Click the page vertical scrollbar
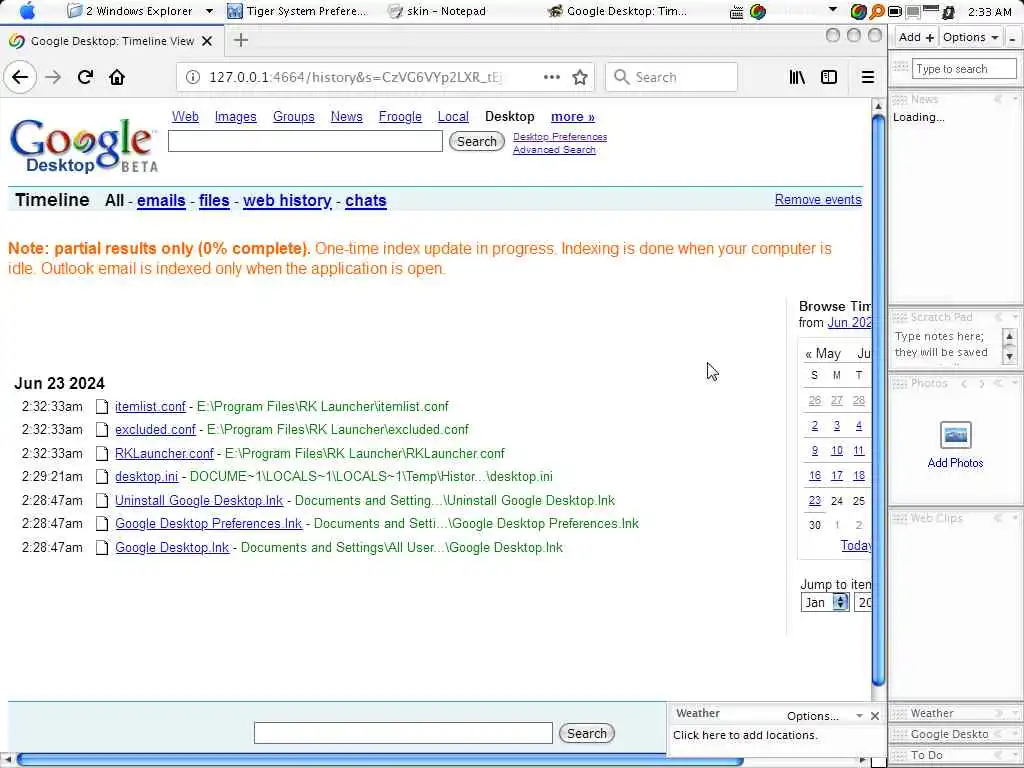 pos(878,398)
